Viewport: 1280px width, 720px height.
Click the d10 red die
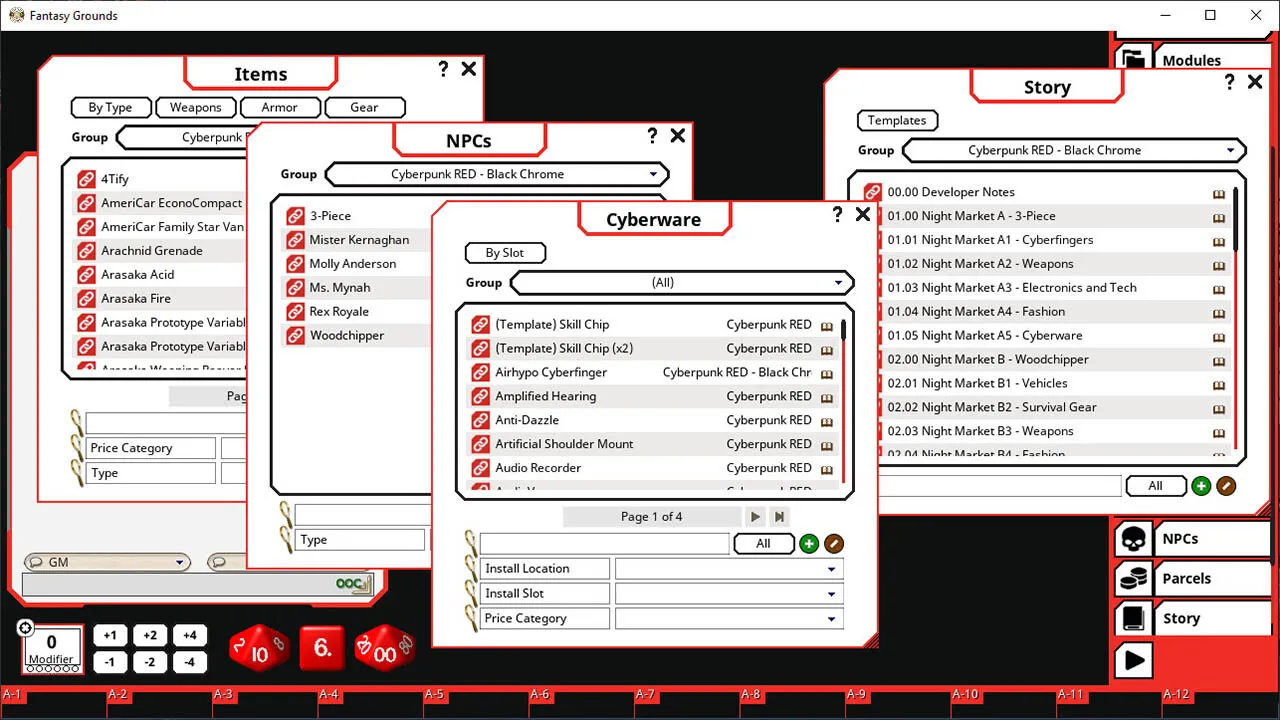[259, 650]
